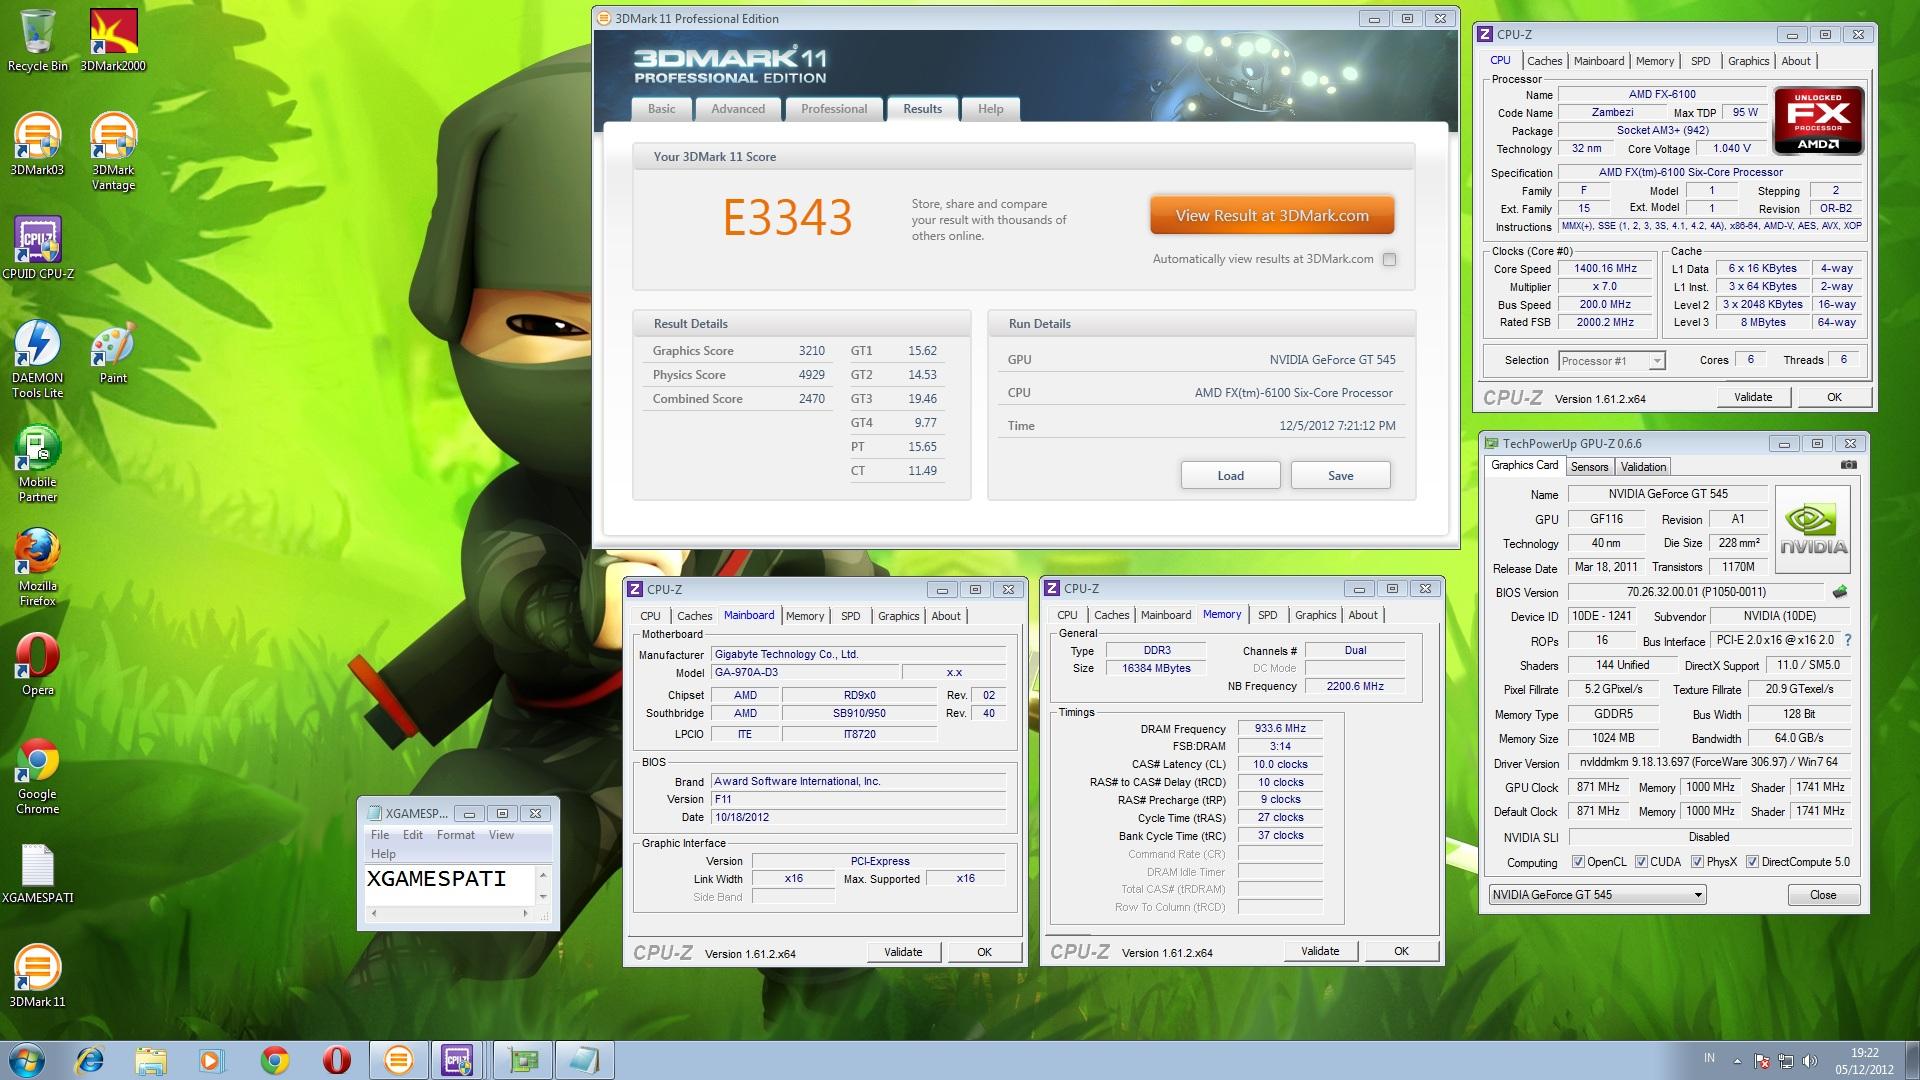The width and height of the screenshot is (1920, 1080).
Task: Open the SPD tab in Mainboard CPU-Z window
Action: coord(850,616)
